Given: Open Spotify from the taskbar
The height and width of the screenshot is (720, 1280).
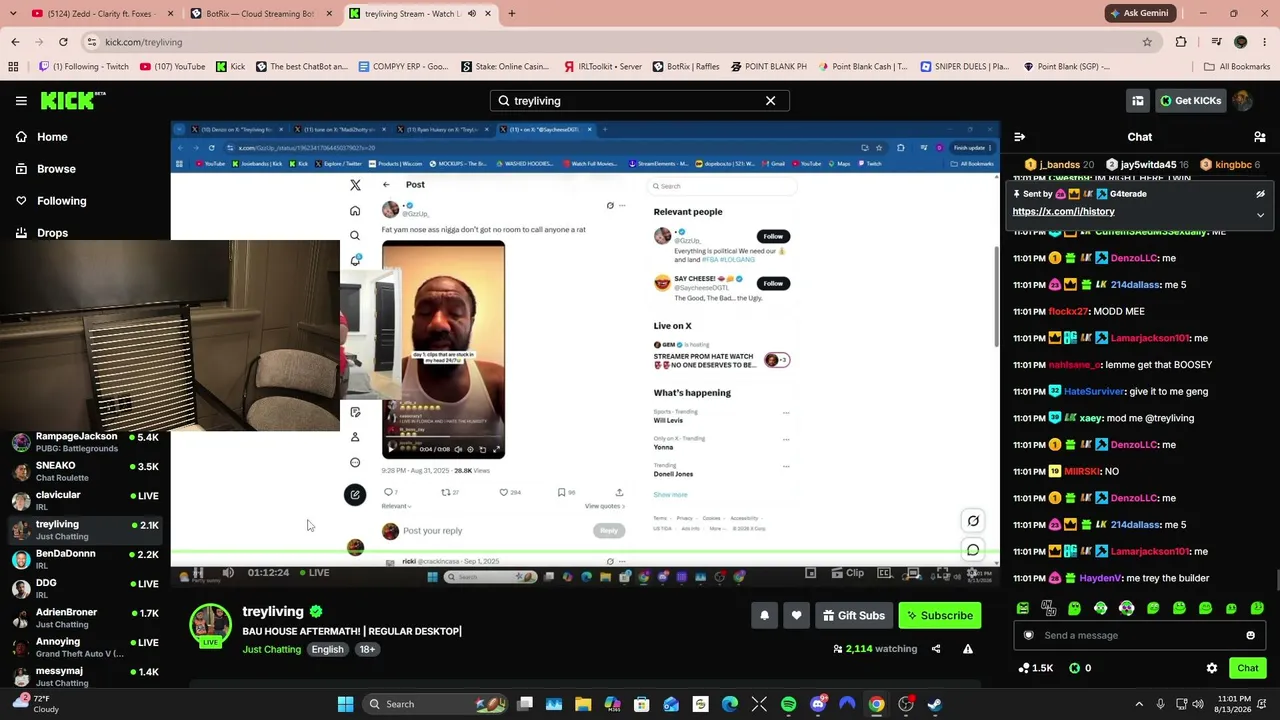Looking at the screenshot, I should click(x=788, y=704).
